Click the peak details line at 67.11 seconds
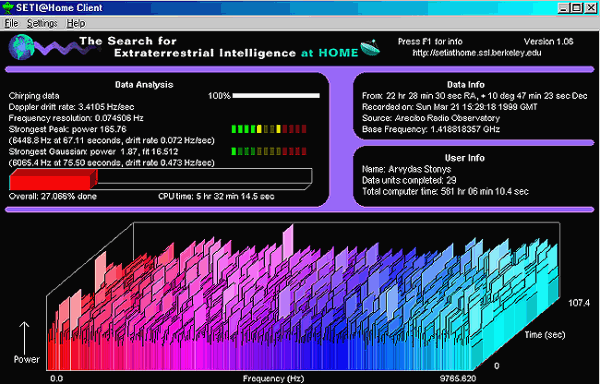 click(111, 140)
